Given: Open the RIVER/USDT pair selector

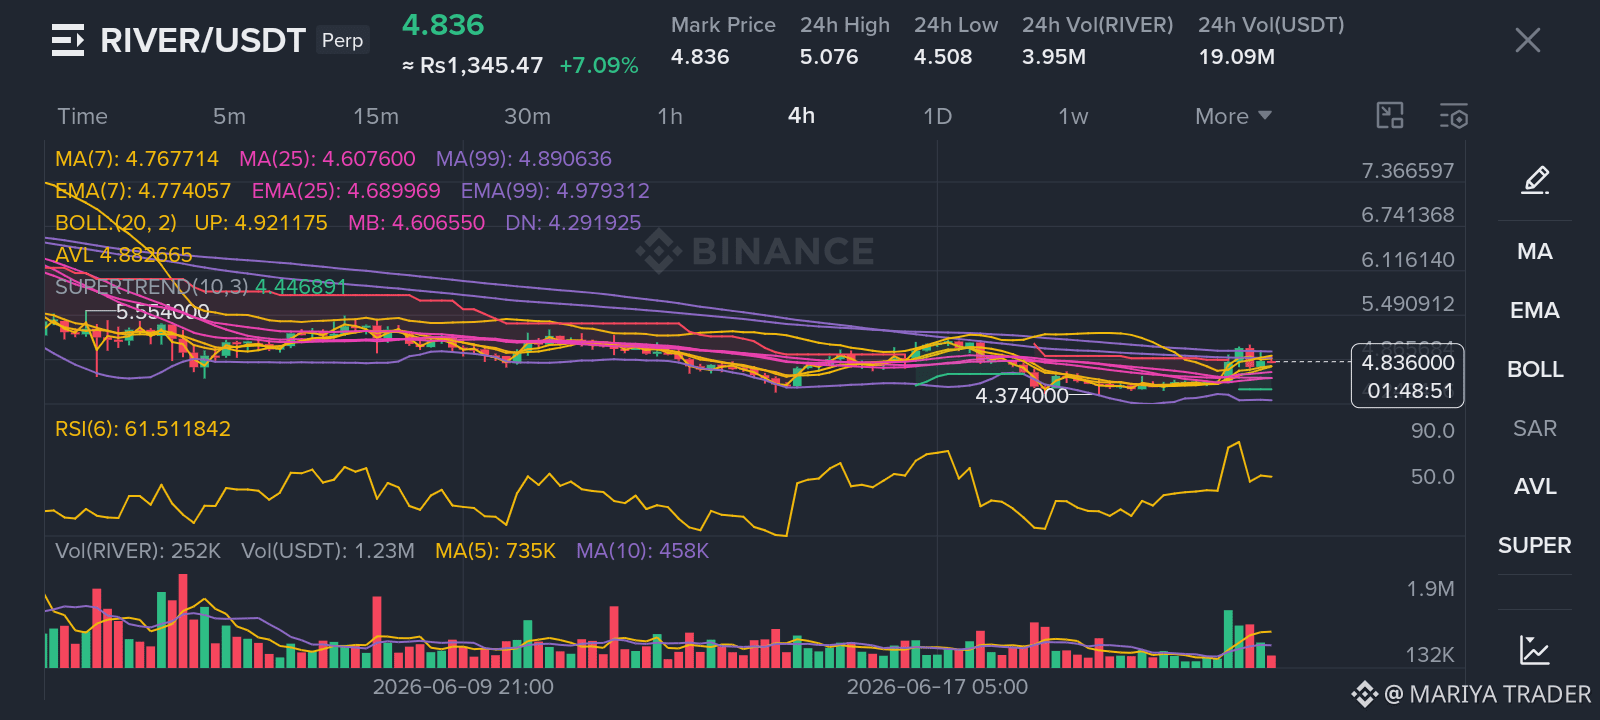Looking at the screenshot, I should 203,40.
